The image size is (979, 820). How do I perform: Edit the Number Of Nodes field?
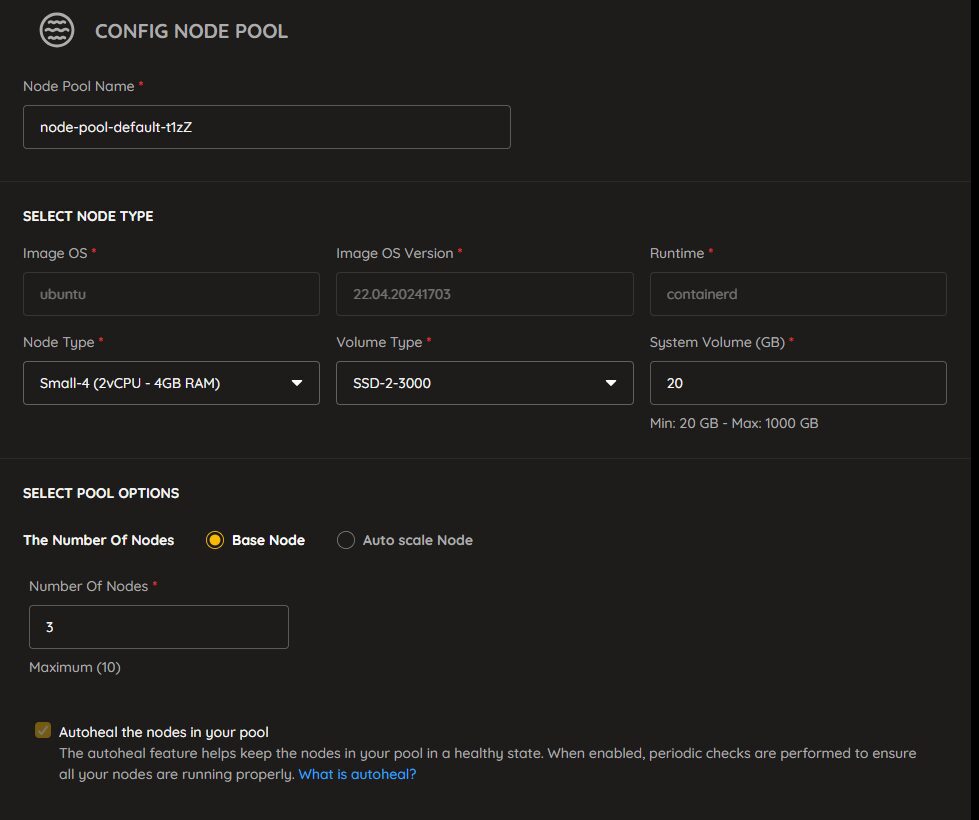159,626
